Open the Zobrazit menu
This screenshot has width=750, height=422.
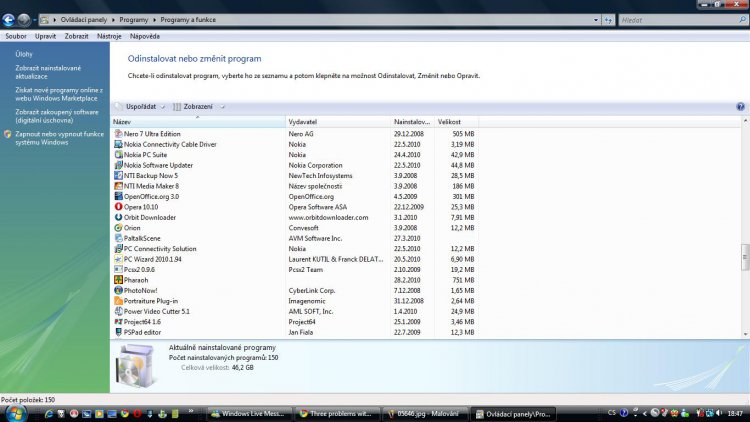77,36
